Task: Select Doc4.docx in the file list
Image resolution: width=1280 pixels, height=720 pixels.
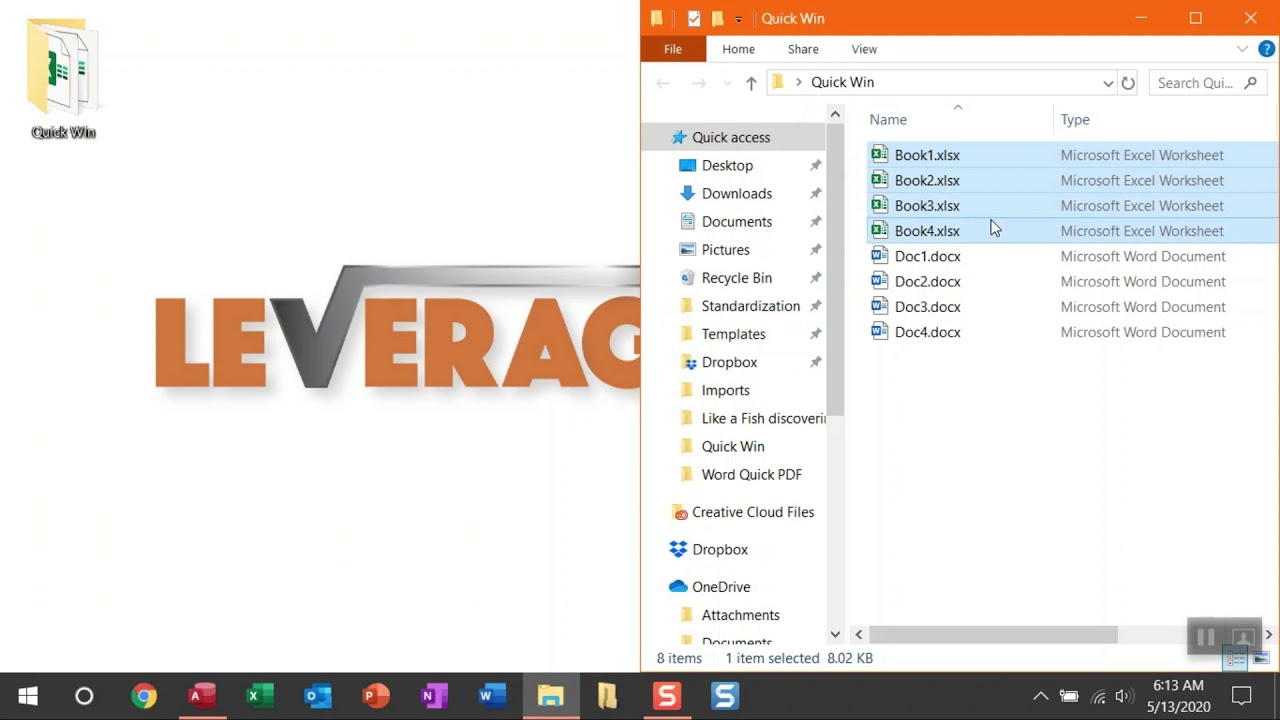Action: tap(927, 332)
